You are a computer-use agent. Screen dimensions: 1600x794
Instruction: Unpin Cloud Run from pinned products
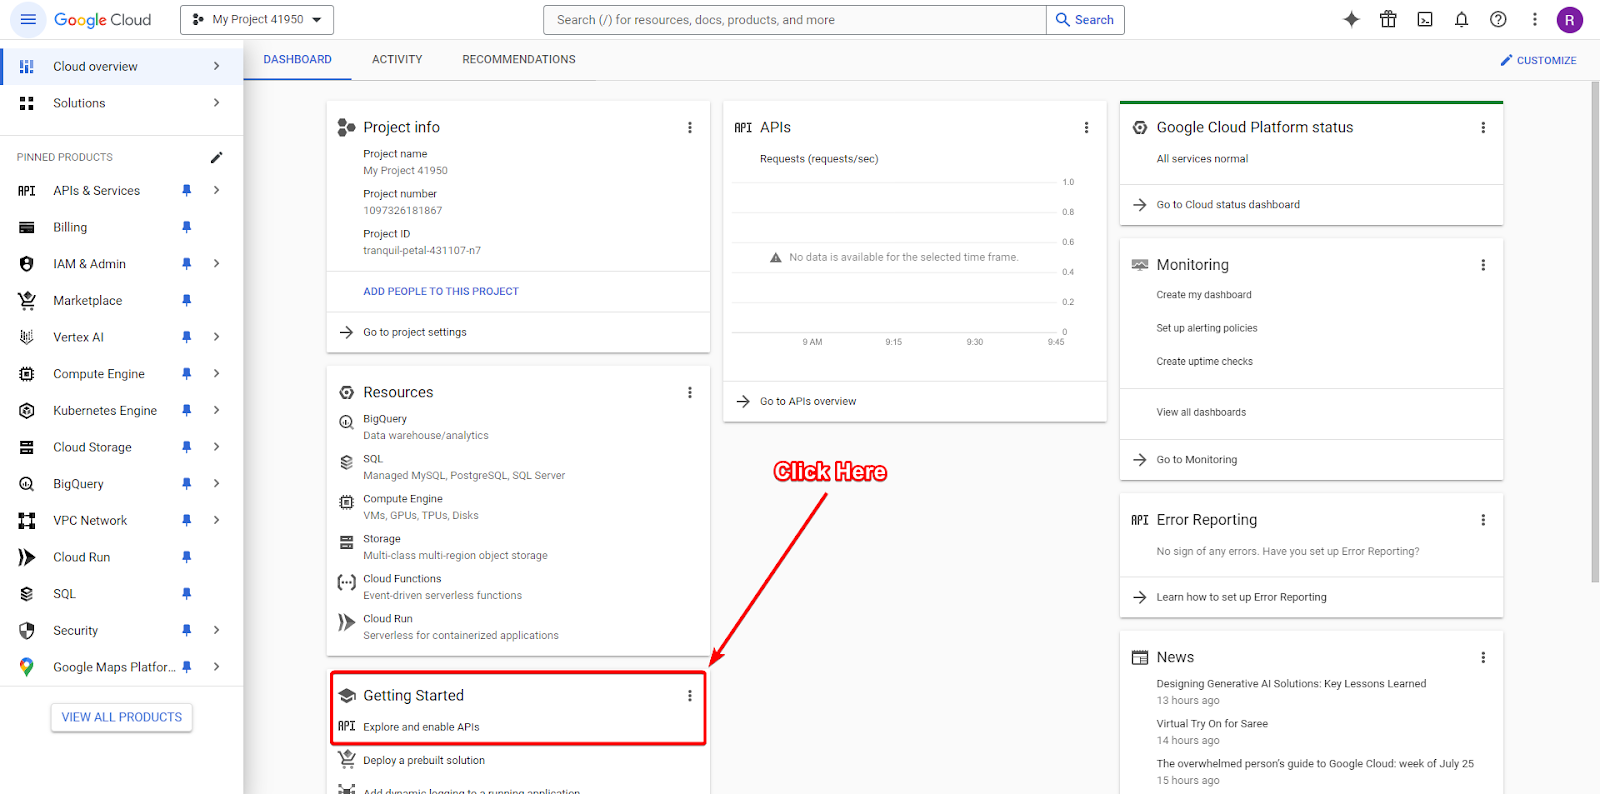click(x=186, y=557)
